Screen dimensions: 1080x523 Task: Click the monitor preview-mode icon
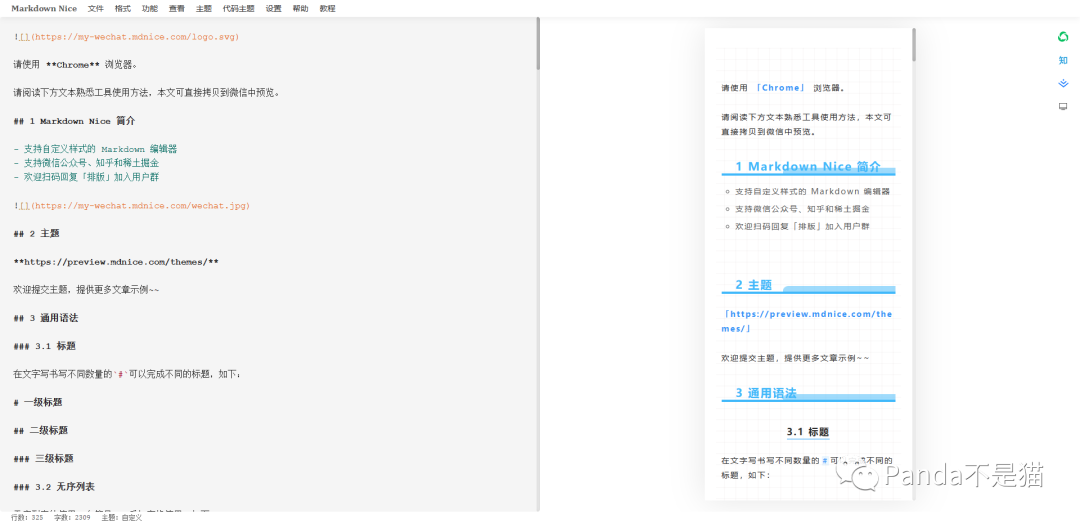pyautogui.click(x=1063, y=106)
